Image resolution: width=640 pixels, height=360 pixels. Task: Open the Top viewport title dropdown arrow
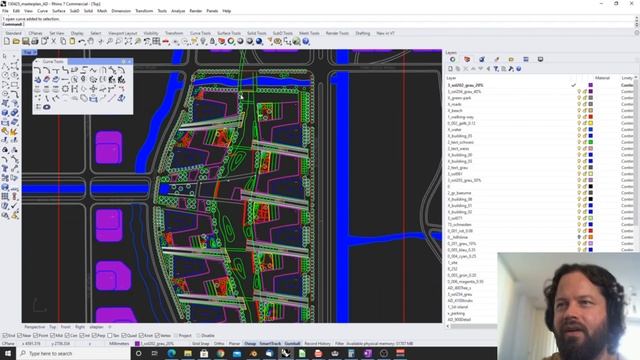pyautogui.click(x=34, y=52)
